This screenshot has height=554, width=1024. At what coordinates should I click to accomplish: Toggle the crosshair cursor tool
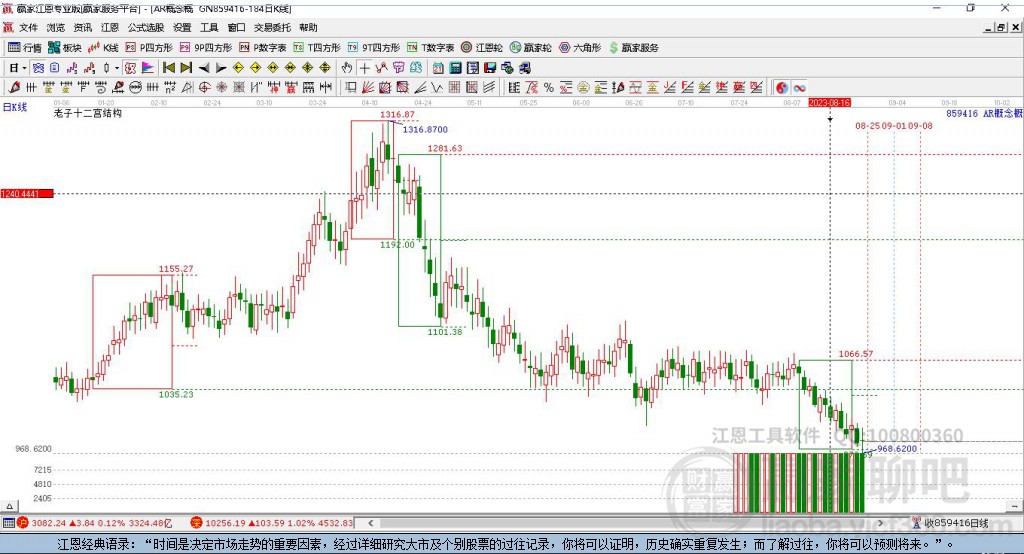364,68
